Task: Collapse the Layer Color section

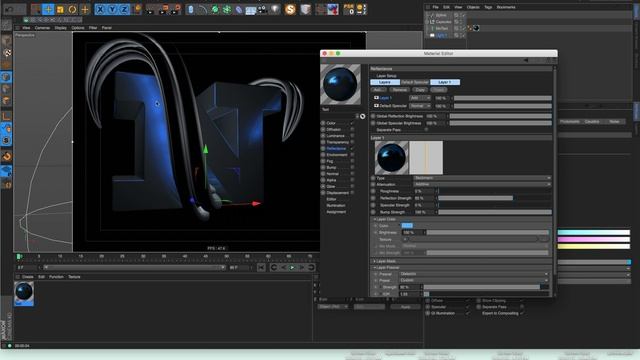Action: coord(375,219)
